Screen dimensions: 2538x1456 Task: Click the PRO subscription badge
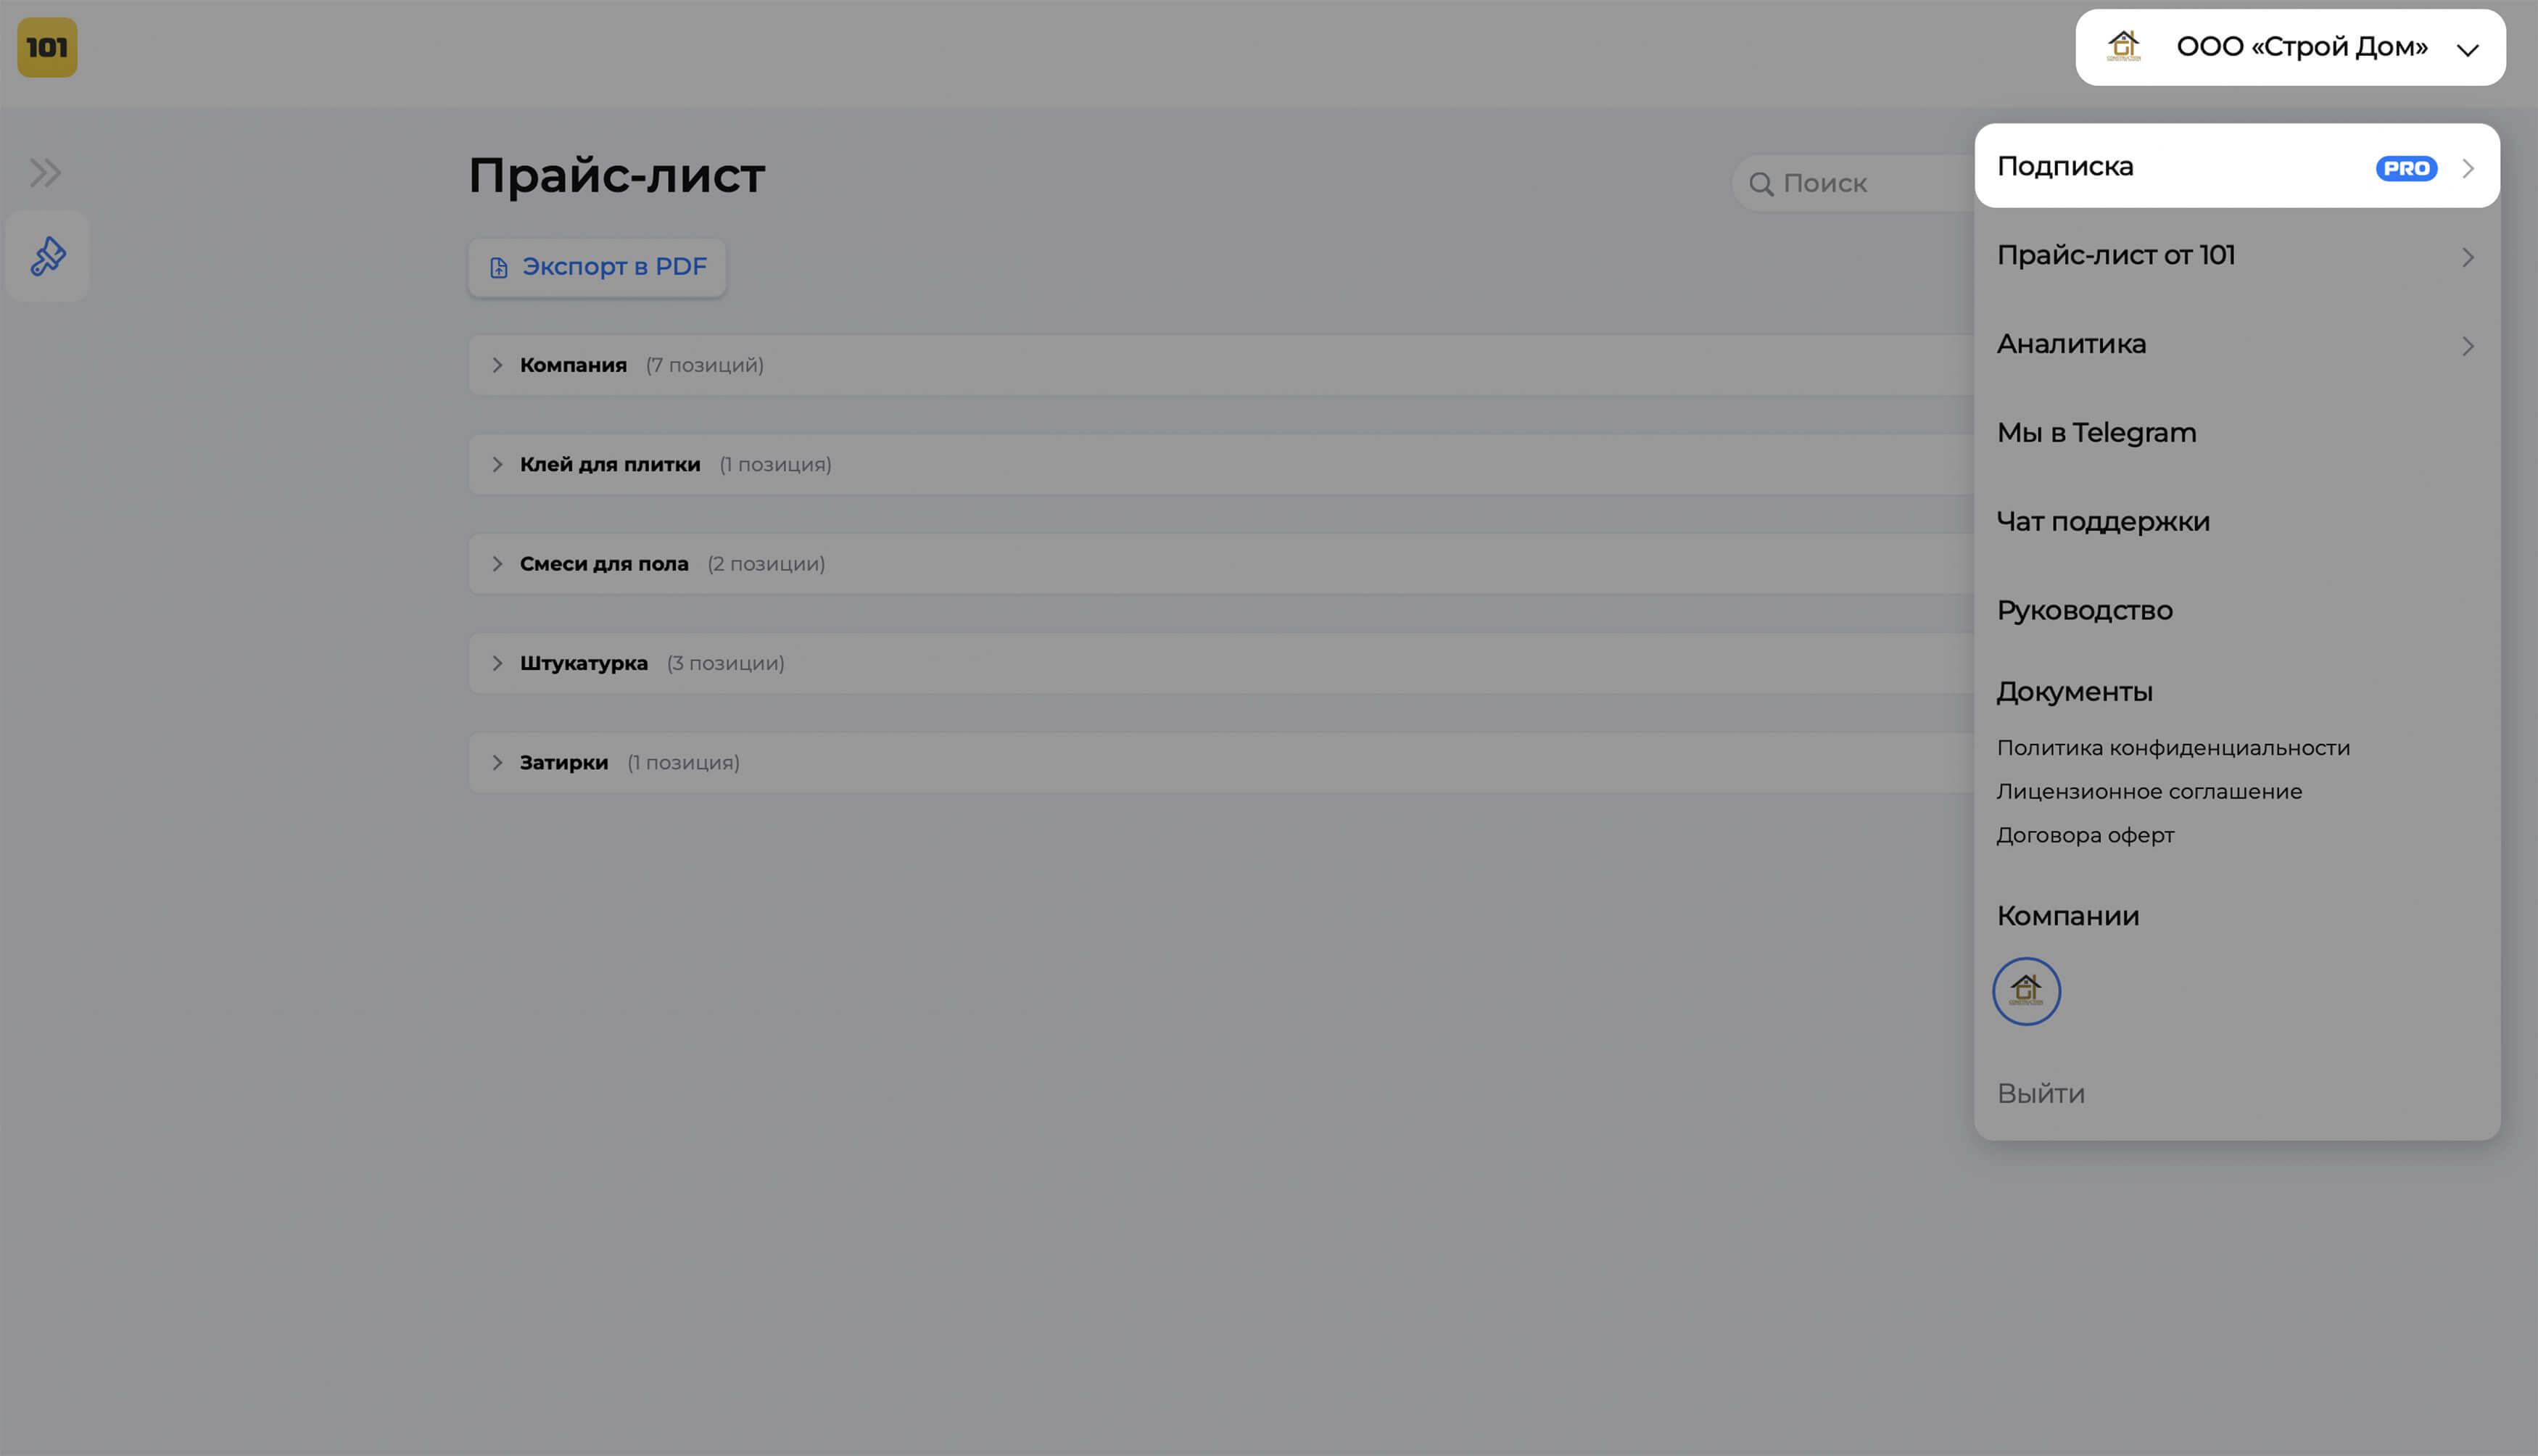(2406, 168)
